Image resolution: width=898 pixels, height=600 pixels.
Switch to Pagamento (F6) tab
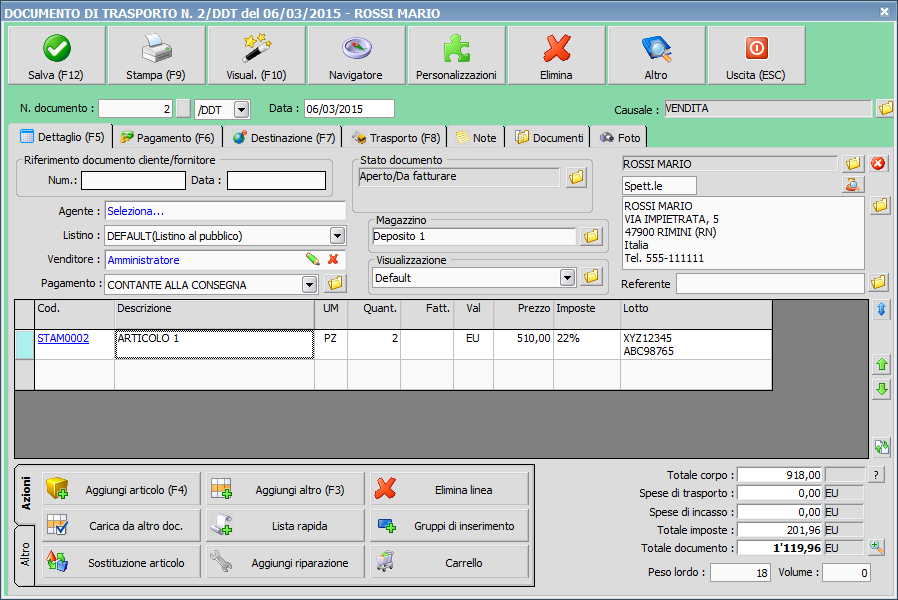[x=167, y=138]
